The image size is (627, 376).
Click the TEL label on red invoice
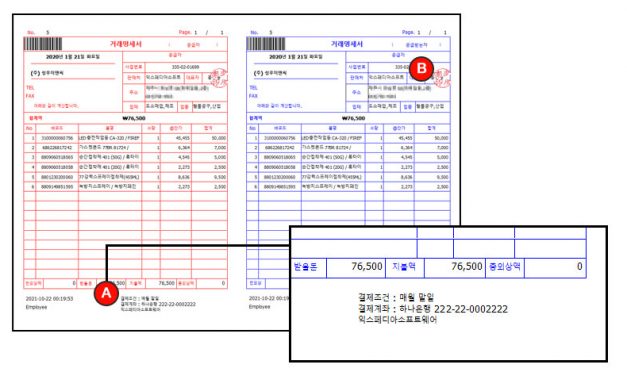[x=30, y=88]
